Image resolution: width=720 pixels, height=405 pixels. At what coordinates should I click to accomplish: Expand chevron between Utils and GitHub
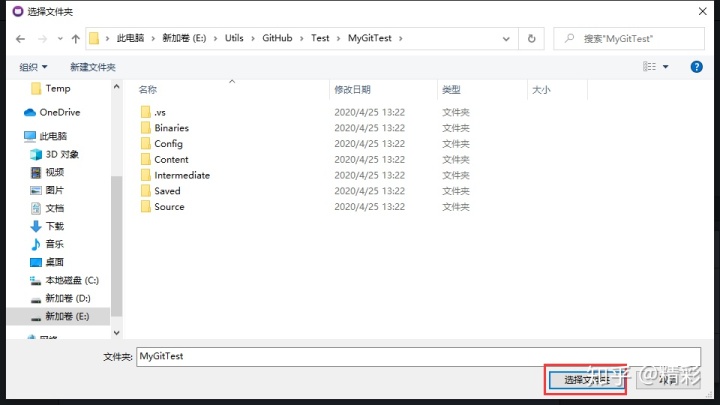[x=253, y=39]
